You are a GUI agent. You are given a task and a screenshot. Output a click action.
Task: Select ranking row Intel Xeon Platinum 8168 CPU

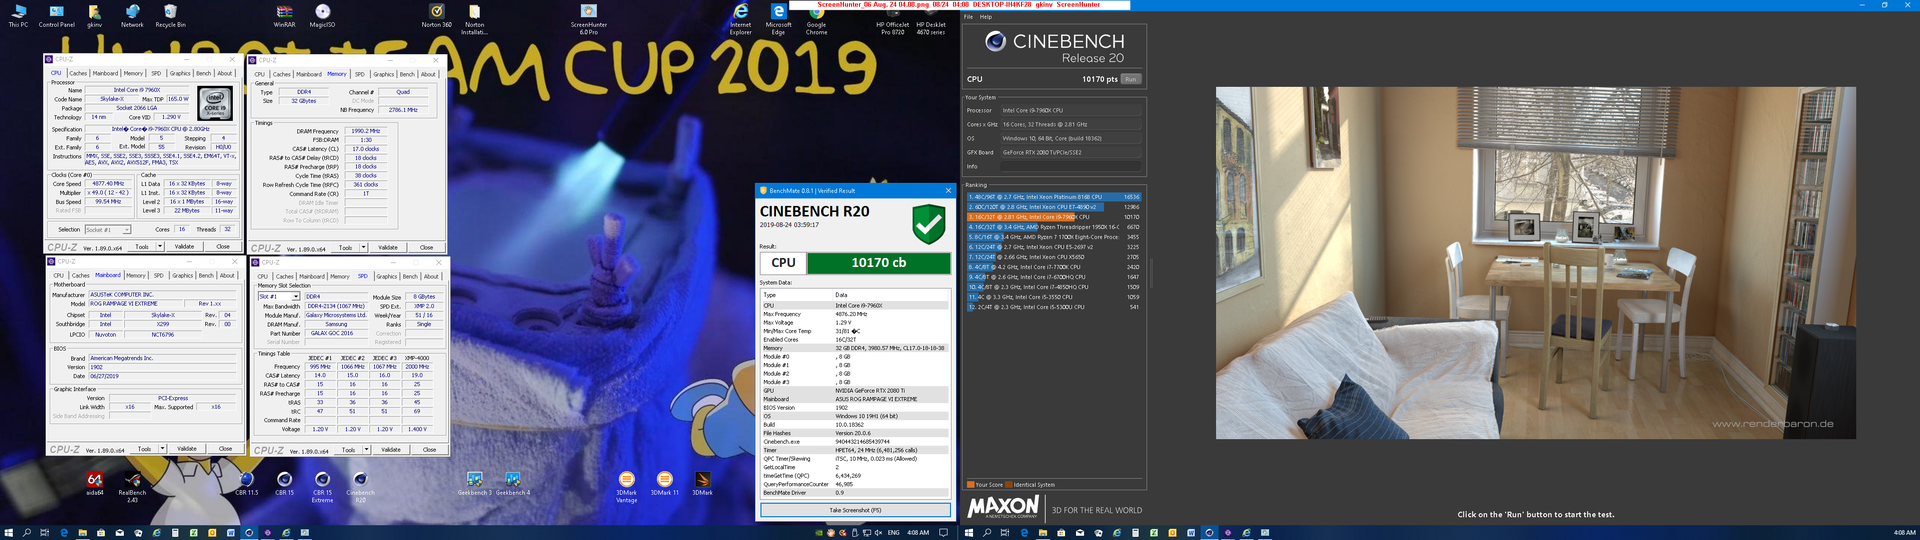(x=1053, y=197)
